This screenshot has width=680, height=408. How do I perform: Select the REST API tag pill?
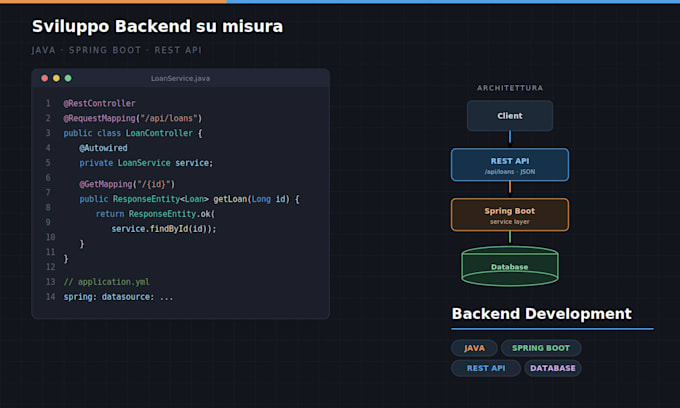coord(486,368)
